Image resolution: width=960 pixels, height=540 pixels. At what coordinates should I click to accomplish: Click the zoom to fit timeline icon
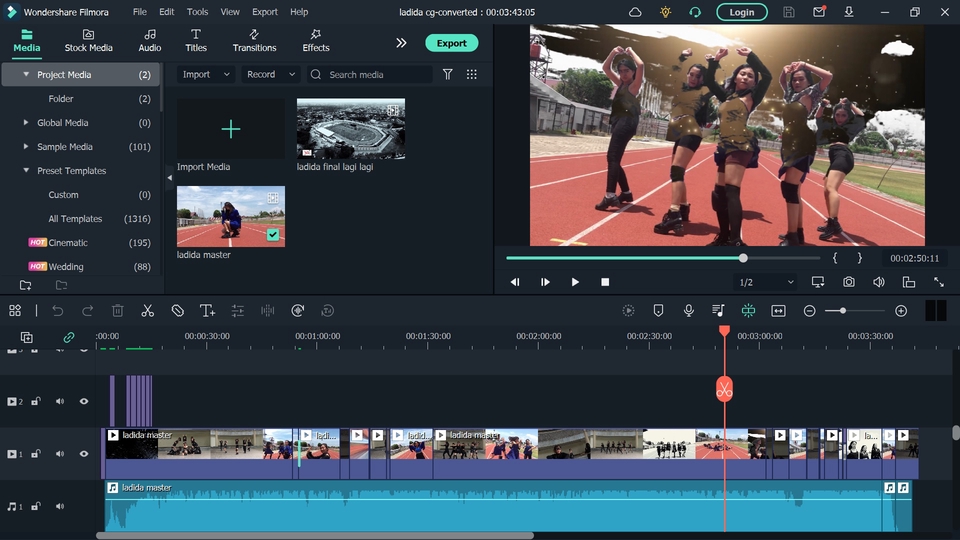point(778,311)
